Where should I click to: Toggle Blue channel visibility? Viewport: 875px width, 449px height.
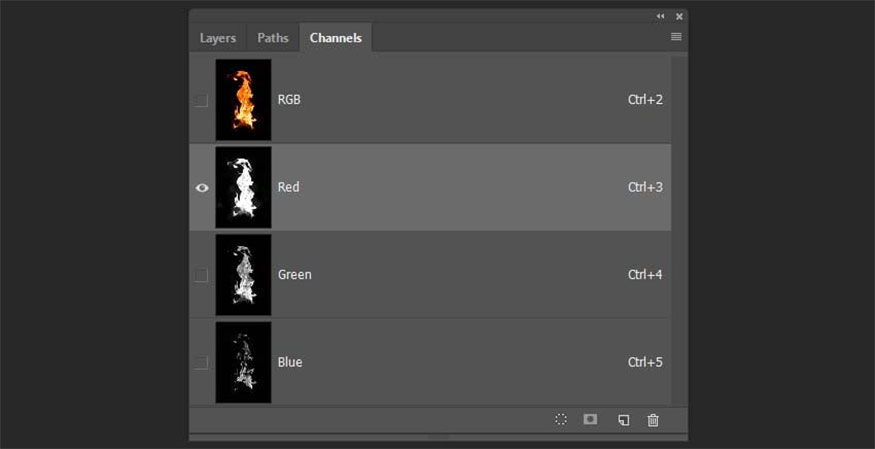pos(201,362)
